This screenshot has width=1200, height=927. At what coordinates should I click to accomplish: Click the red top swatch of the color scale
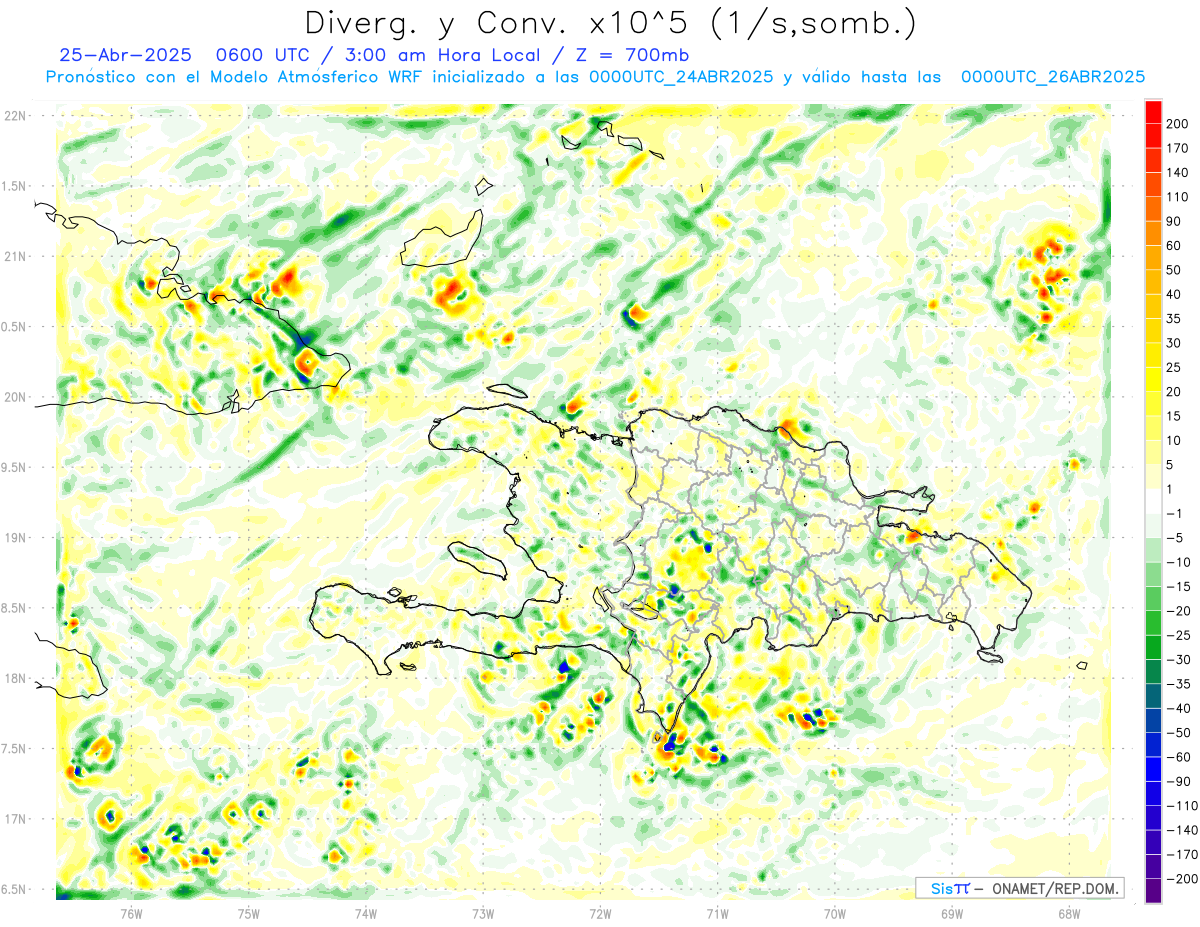click(x=1153, y=111)
